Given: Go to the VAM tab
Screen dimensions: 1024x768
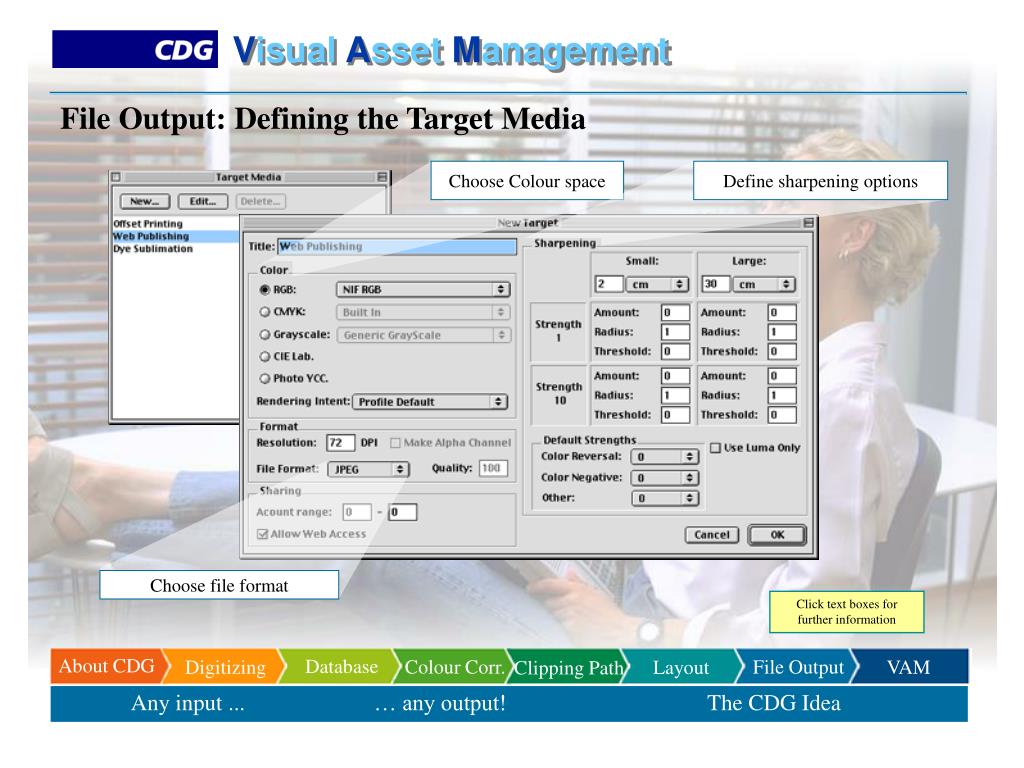Looking at the screenshot, I should pos(909,667).
